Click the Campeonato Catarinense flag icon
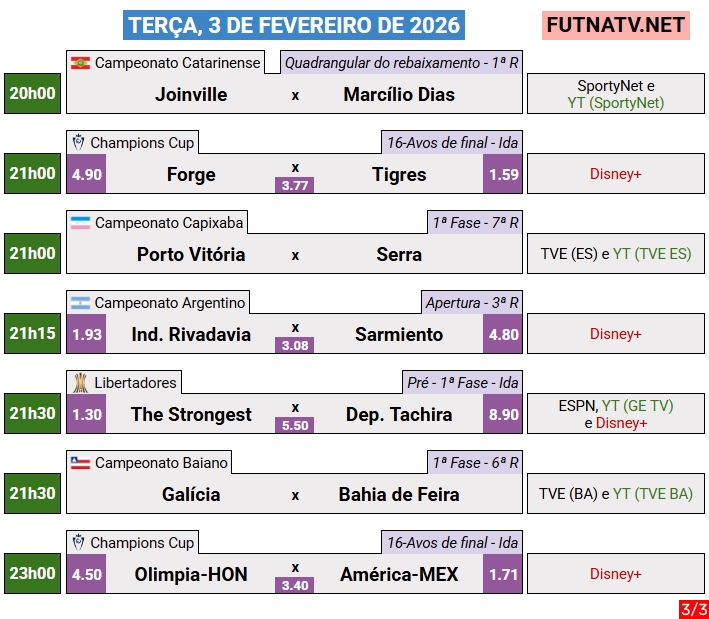709x619 pixels. [x=80, y=63]
